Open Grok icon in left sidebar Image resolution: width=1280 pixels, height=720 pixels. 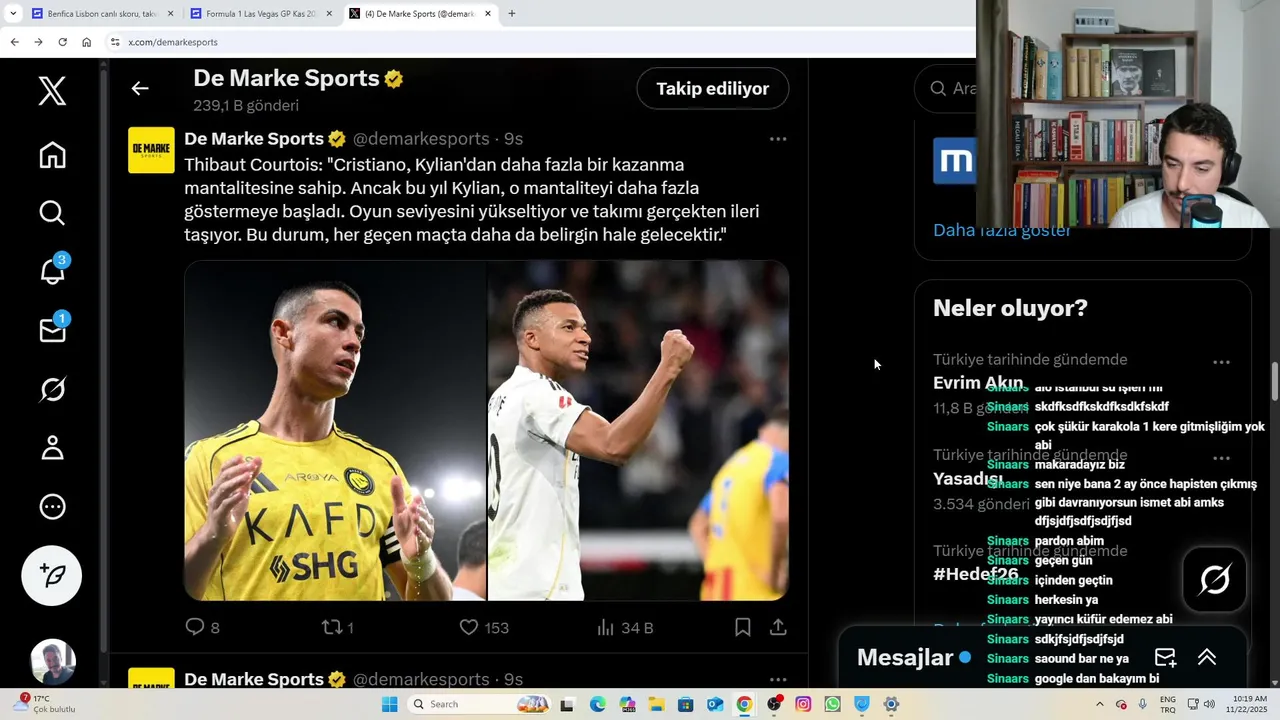[52, 389]
